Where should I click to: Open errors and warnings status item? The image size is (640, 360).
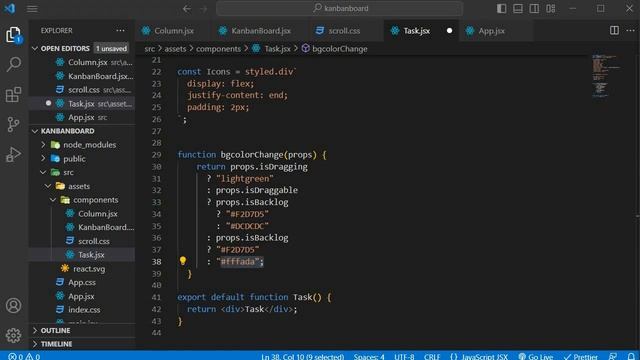[x=24, y=356]
